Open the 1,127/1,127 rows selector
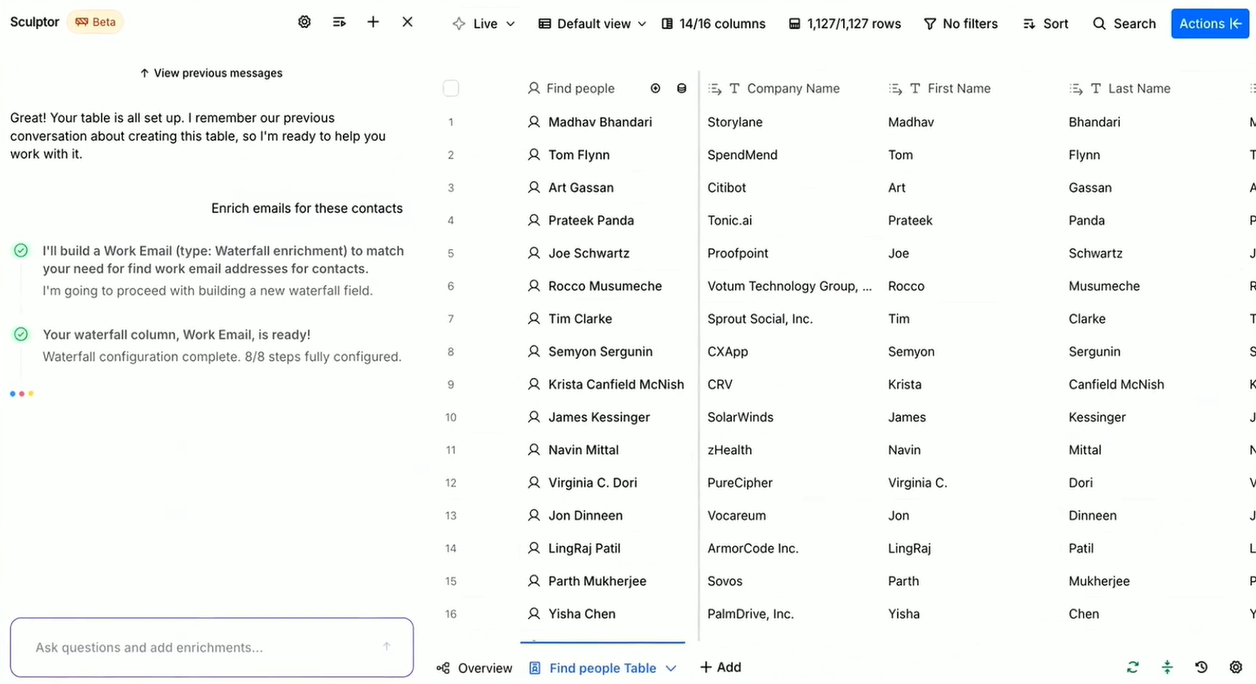This screenshot has width=1256, height=684. pos(844,23)
